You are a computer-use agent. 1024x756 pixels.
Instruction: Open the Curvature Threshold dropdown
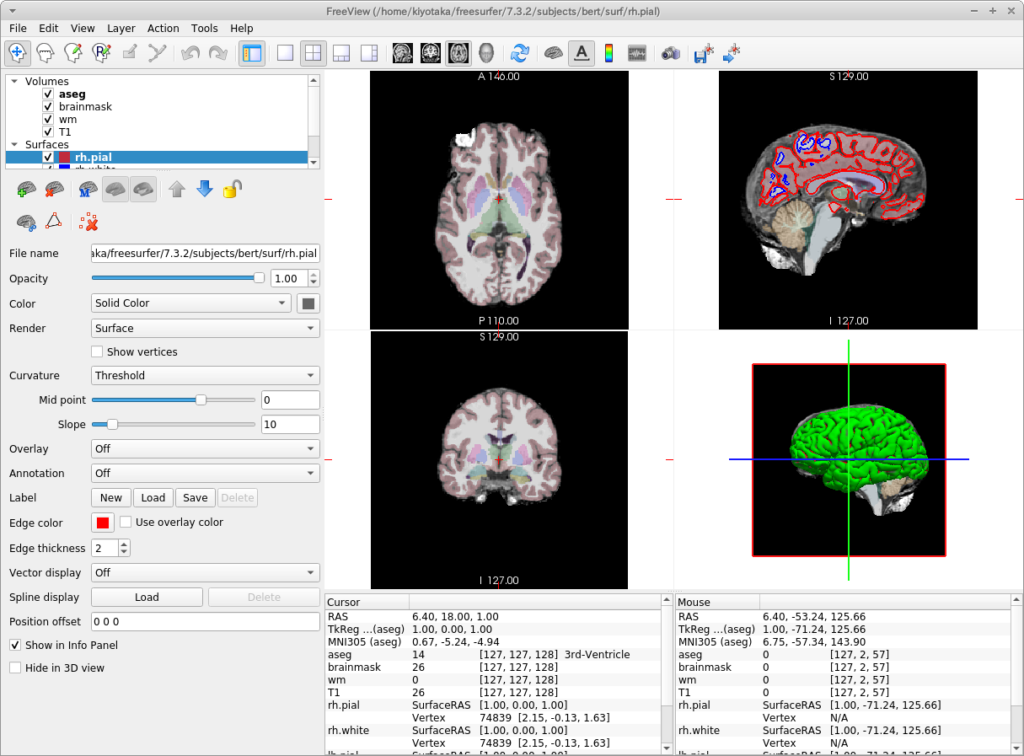pos(205,376)
